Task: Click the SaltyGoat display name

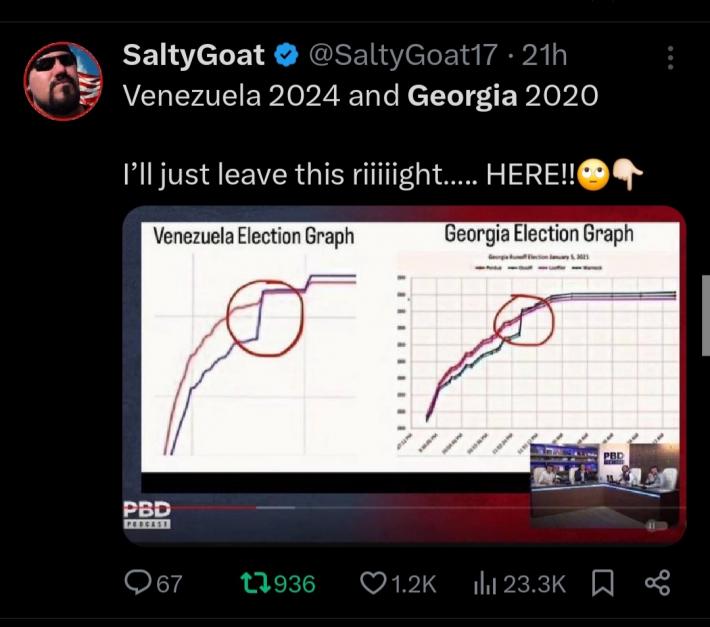Action: (x=194, y=57)
